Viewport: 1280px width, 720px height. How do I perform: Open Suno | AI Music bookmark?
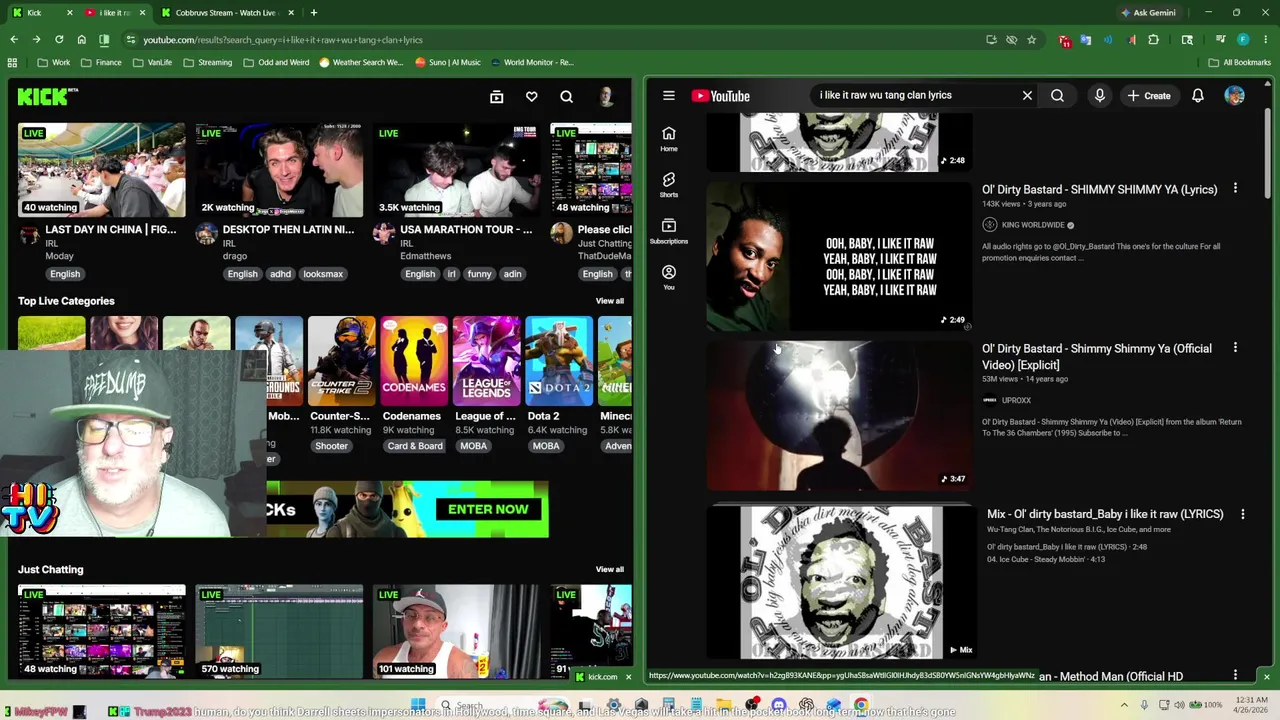point(448,62)
